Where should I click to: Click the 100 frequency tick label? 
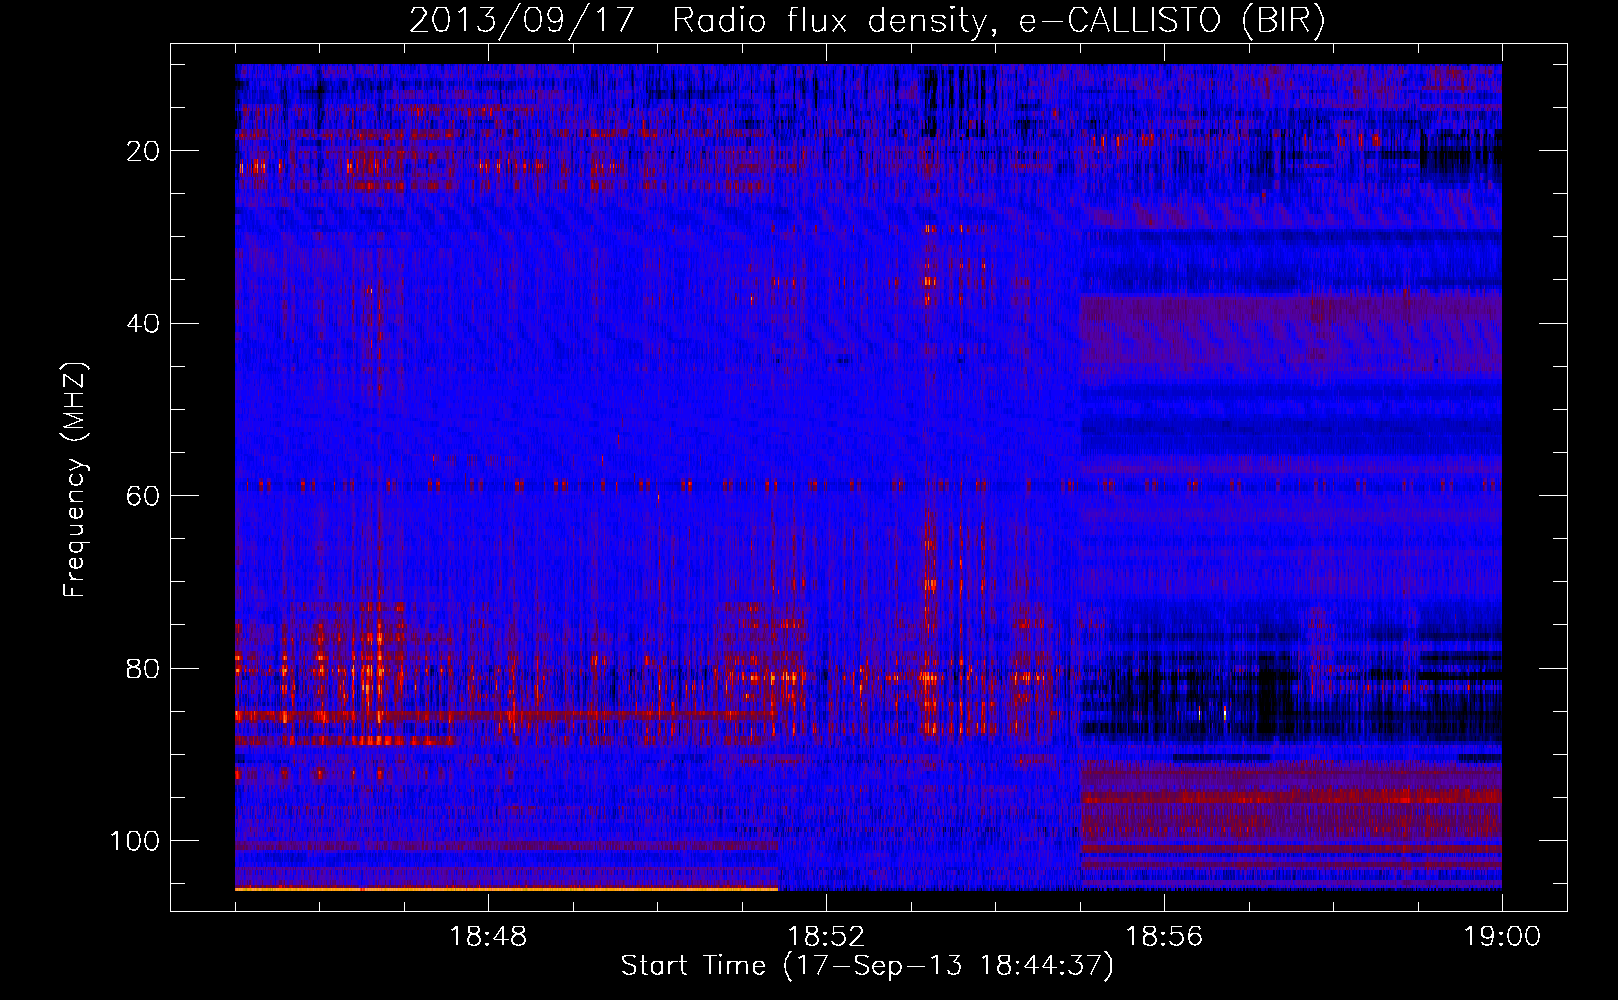point(135,841)
